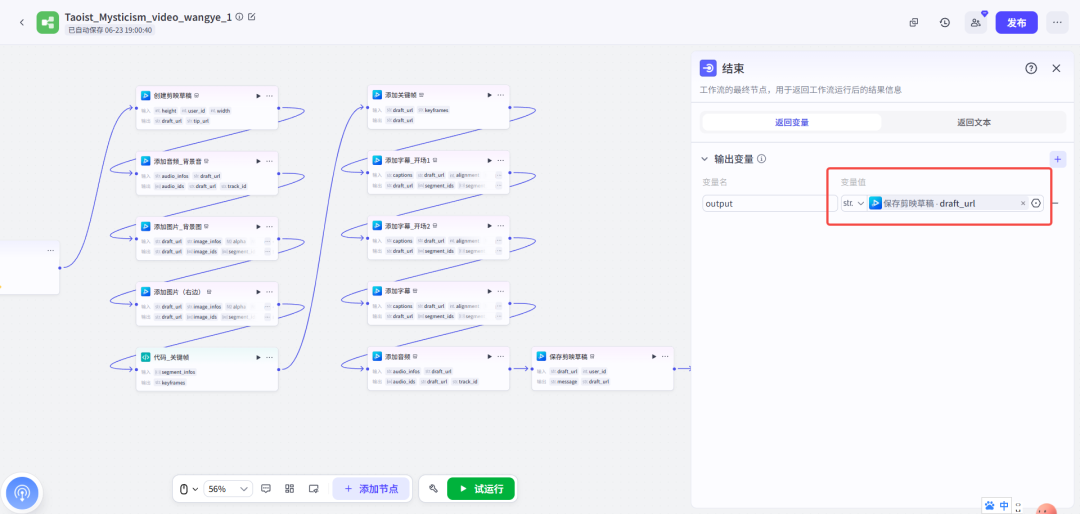Open version history clock icon
Screen dimensions: 1080x514
pos(945,22)
